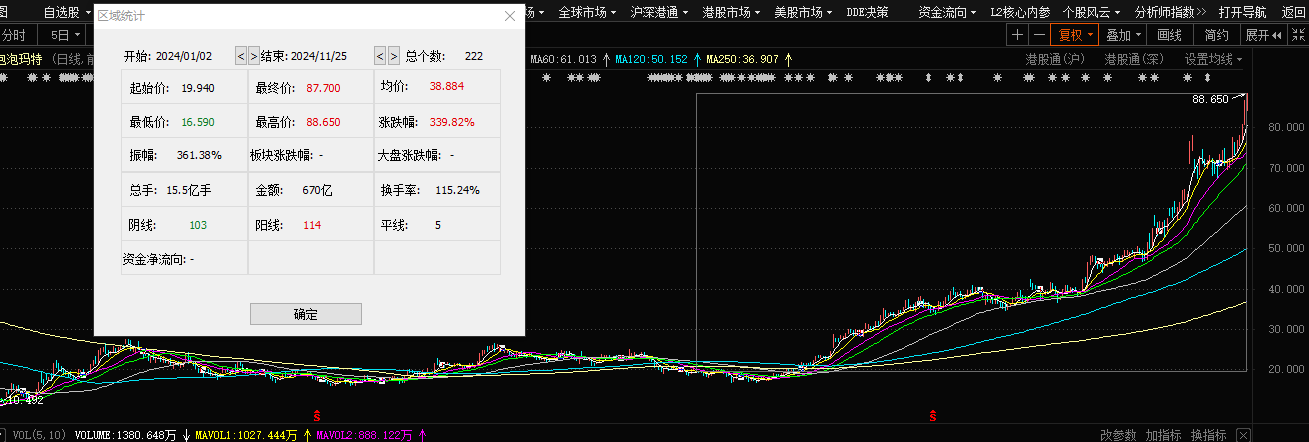Move end date later with the right arrow

pos(394,56)
